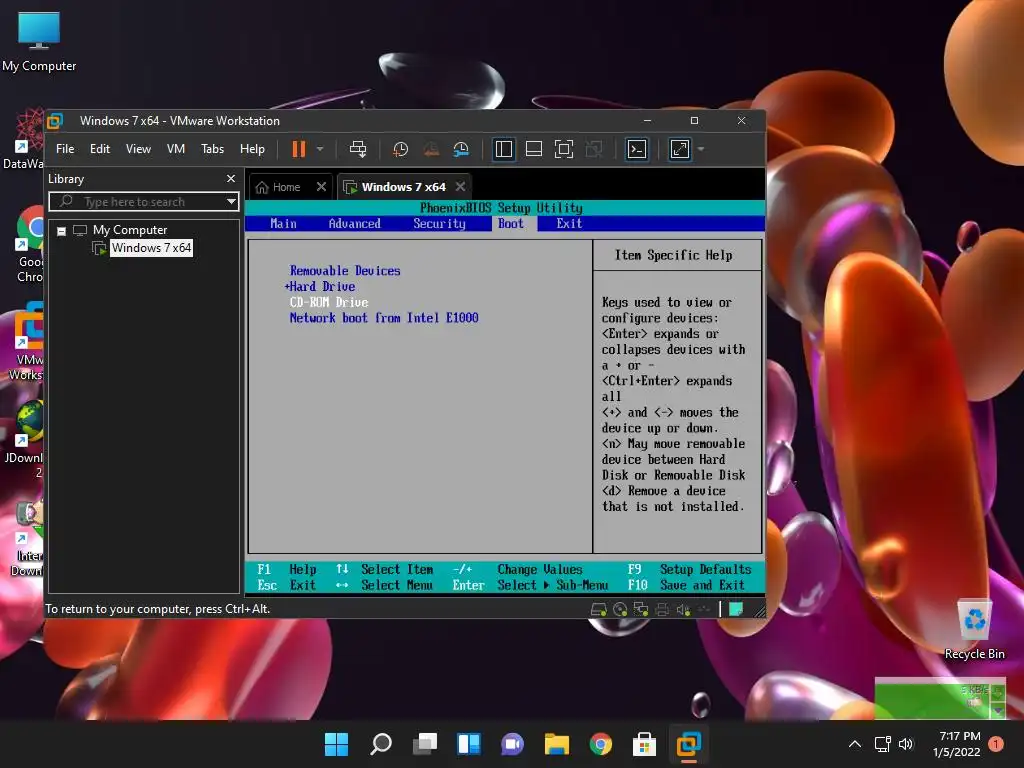
Task: Open the Tabs menu
Action: [212, 149]
